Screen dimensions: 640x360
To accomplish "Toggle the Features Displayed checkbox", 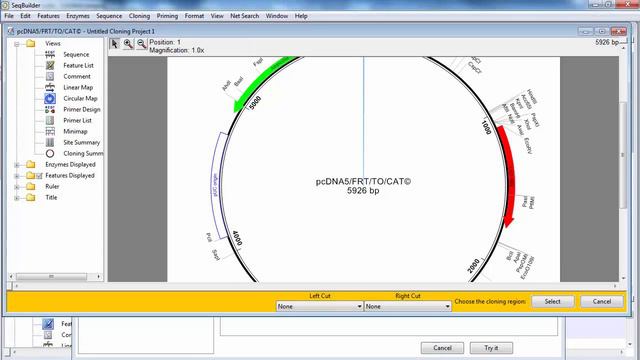I will click(39, 176).
